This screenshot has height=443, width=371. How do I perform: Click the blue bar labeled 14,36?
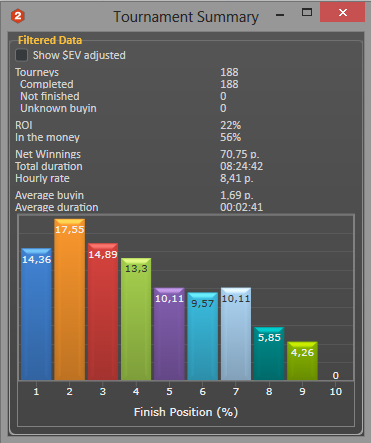click(x=36, y=314)
